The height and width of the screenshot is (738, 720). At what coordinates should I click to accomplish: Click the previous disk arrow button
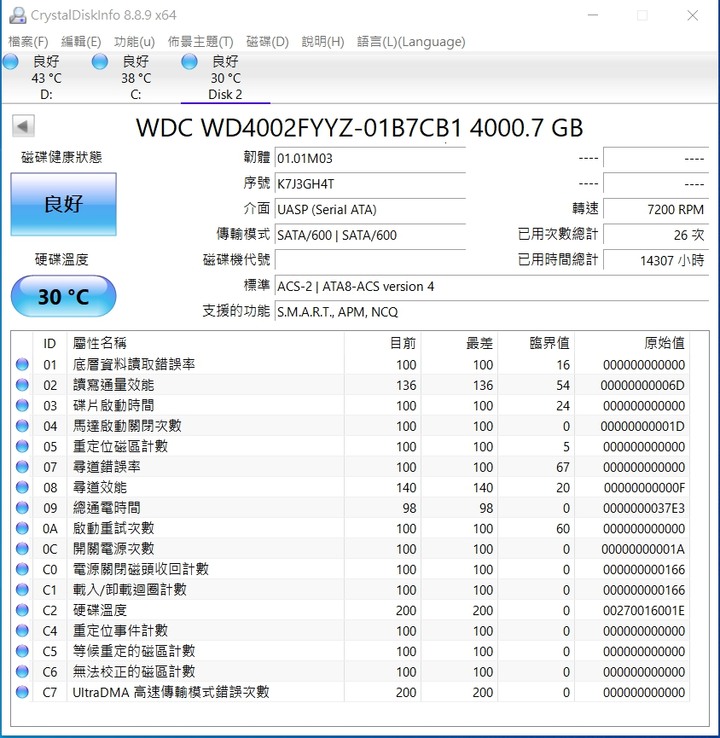(23, 126)
